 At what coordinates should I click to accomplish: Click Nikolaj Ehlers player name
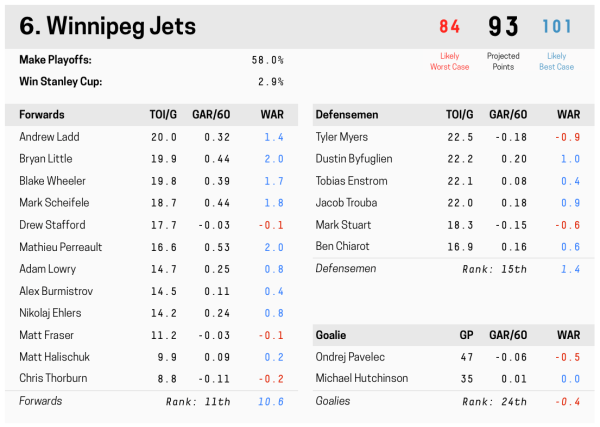[x=50, y=313]
